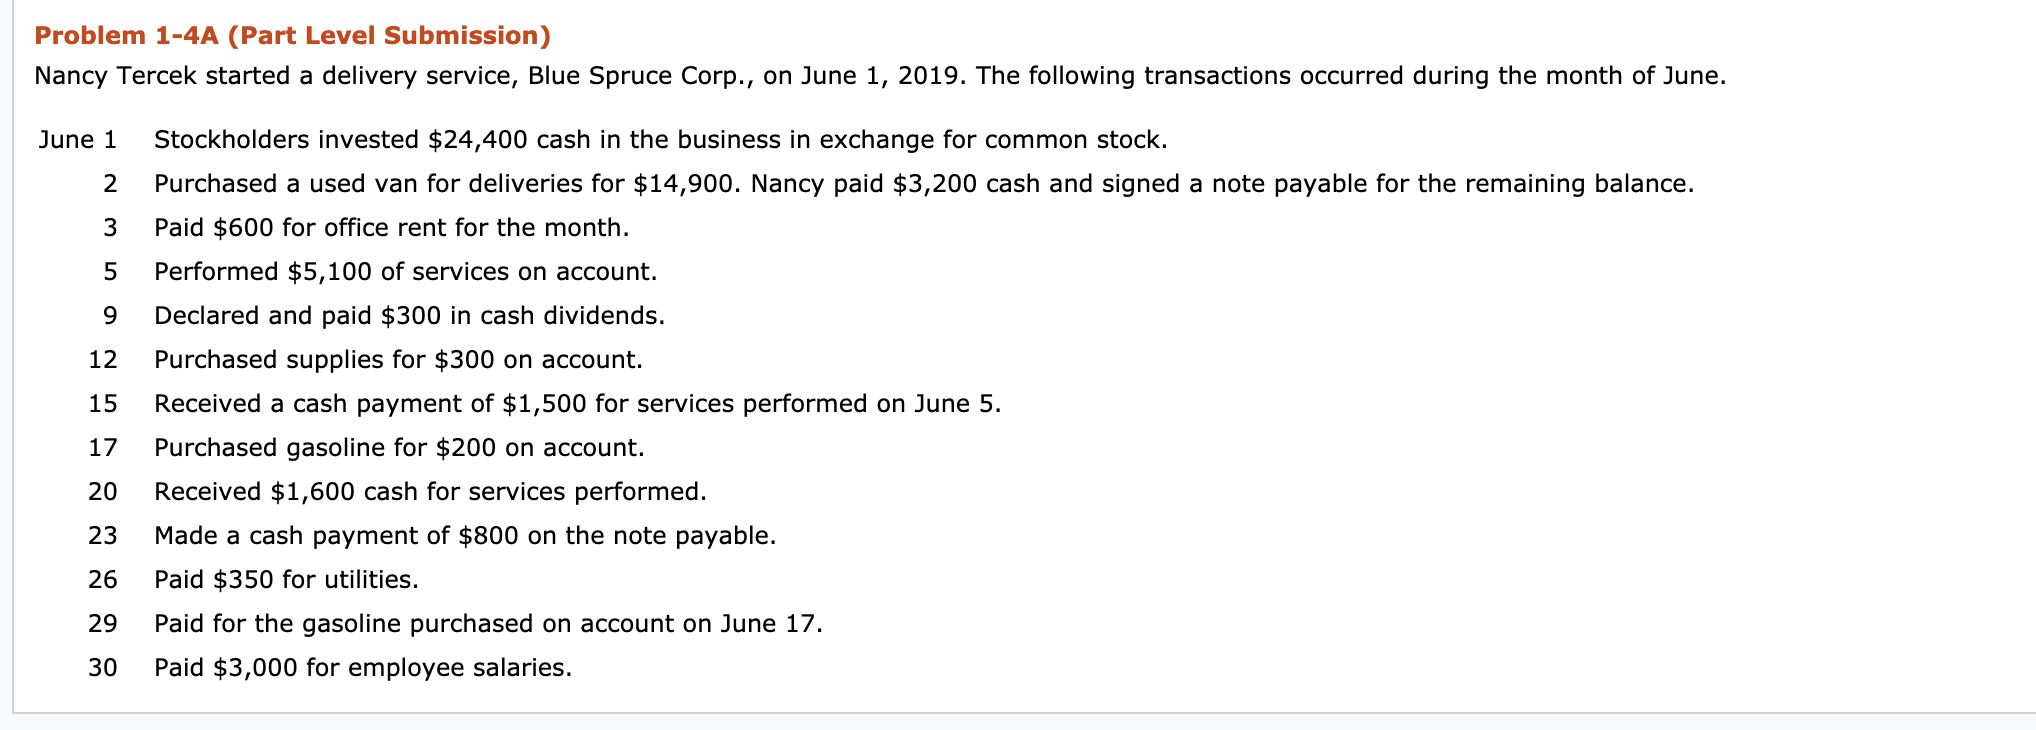Click the Paid $350 for utilities line
2036x730 pixels.
click(287, 580)
